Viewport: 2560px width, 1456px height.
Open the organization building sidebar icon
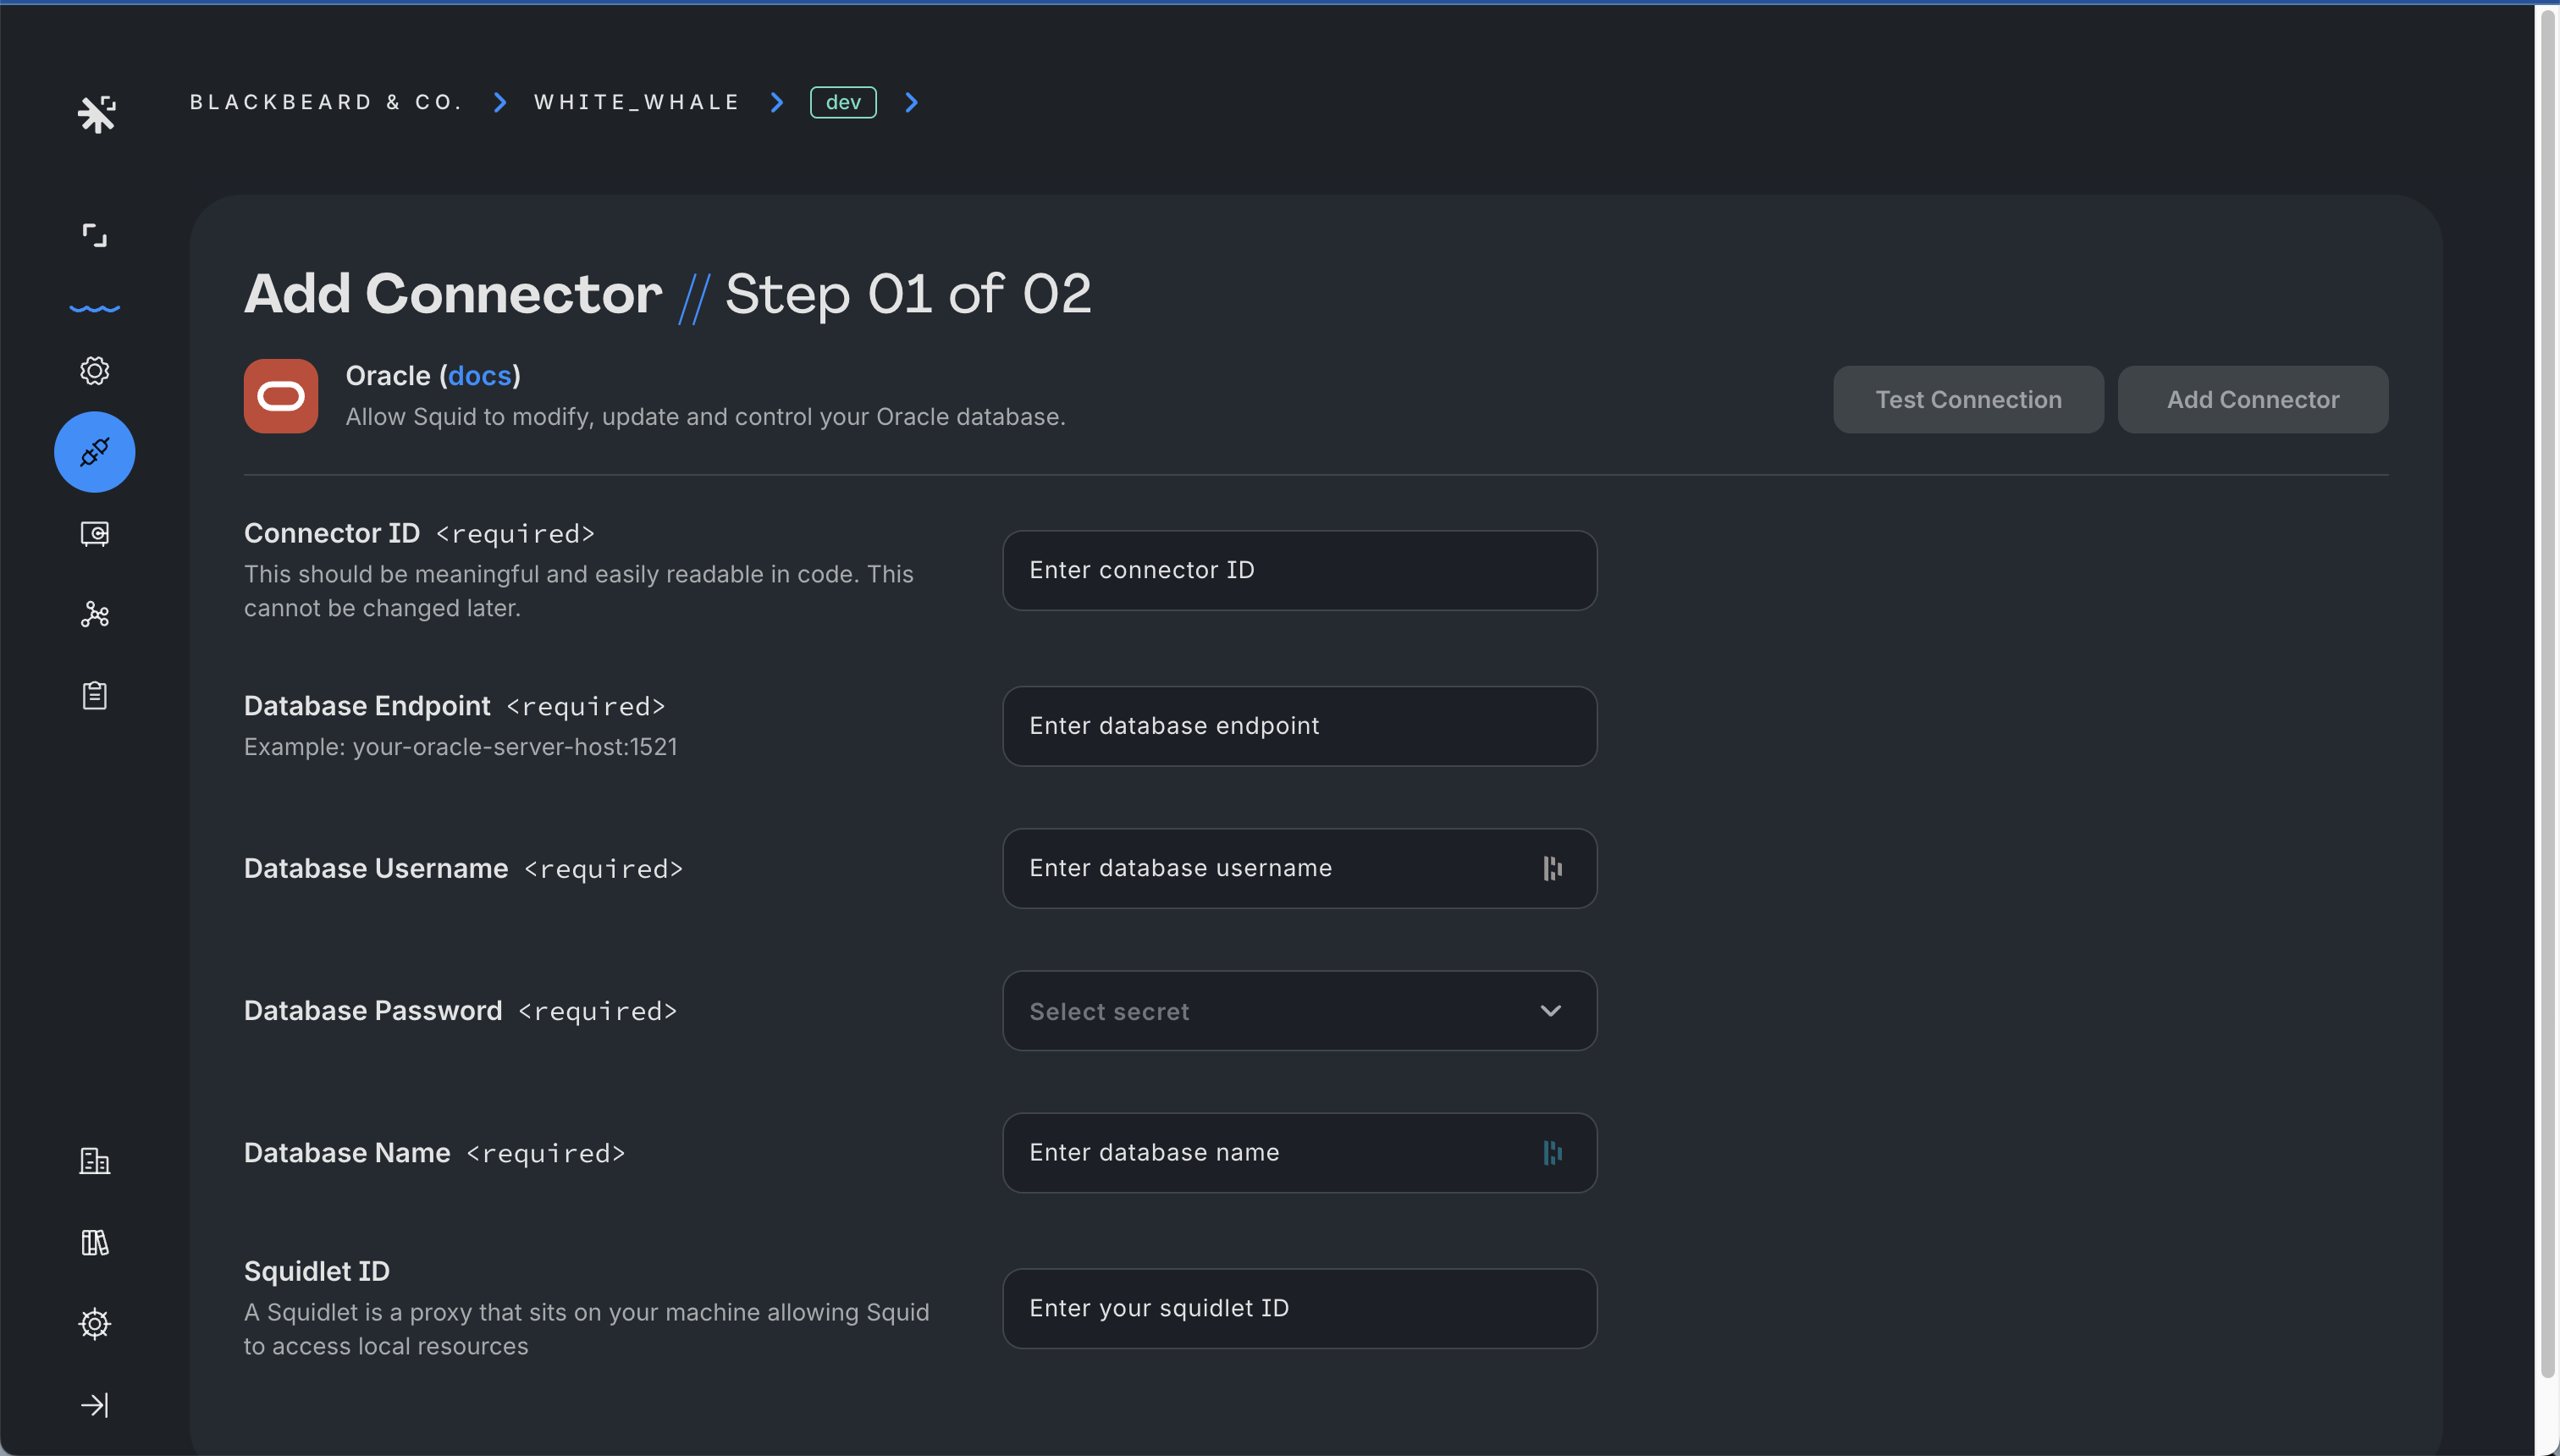94,1161
